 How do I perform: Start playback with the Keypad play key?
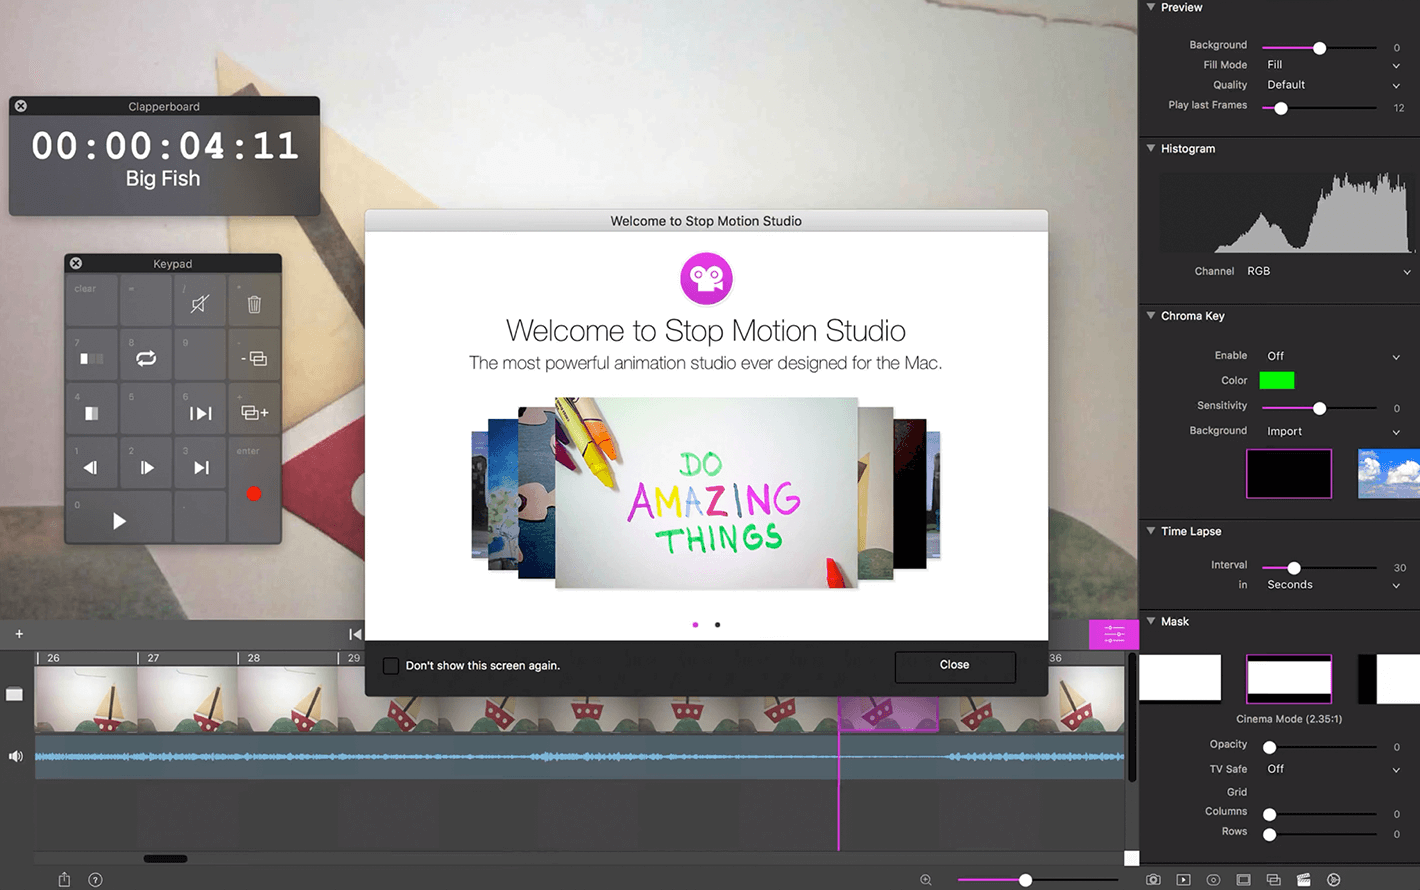(x=119, y=521)
